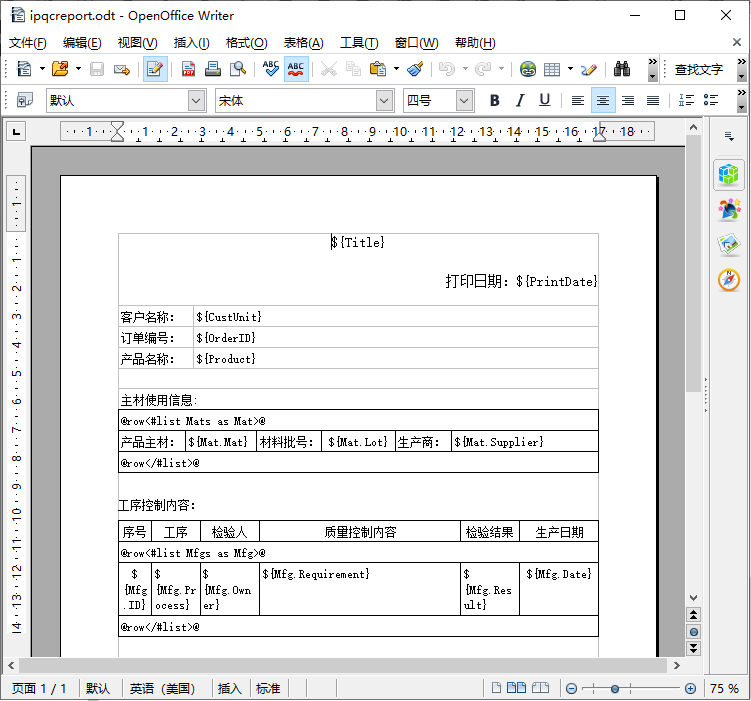The height and width of the screenshot is (701, 751).
Task: Align text left
Action: coord(578,101)
